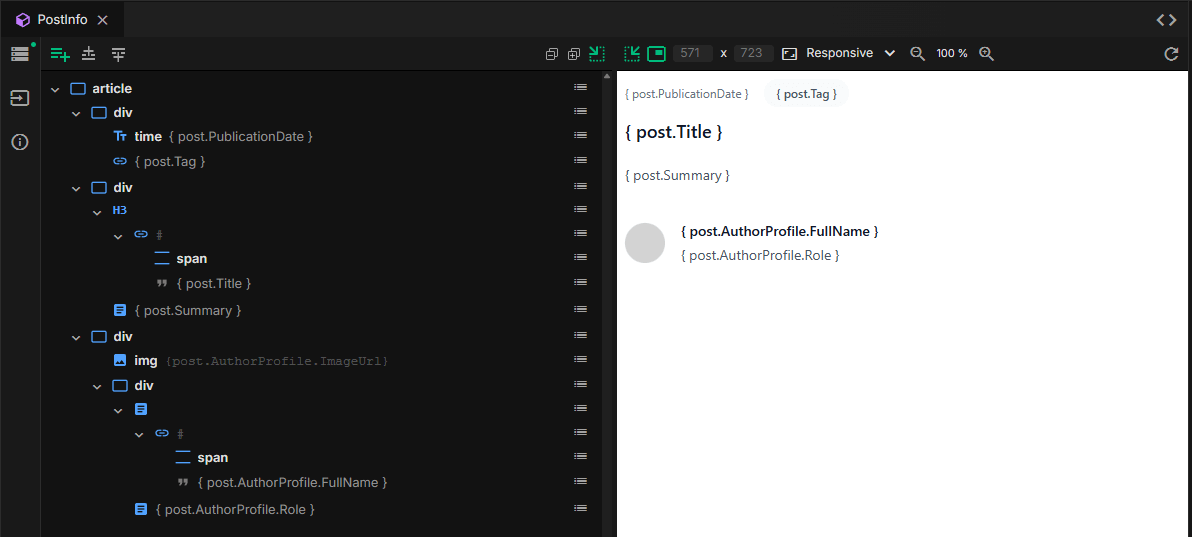Select the H3 tree row
The height and width of the screenshot is (537, 1192).
(x=322, y=211)
